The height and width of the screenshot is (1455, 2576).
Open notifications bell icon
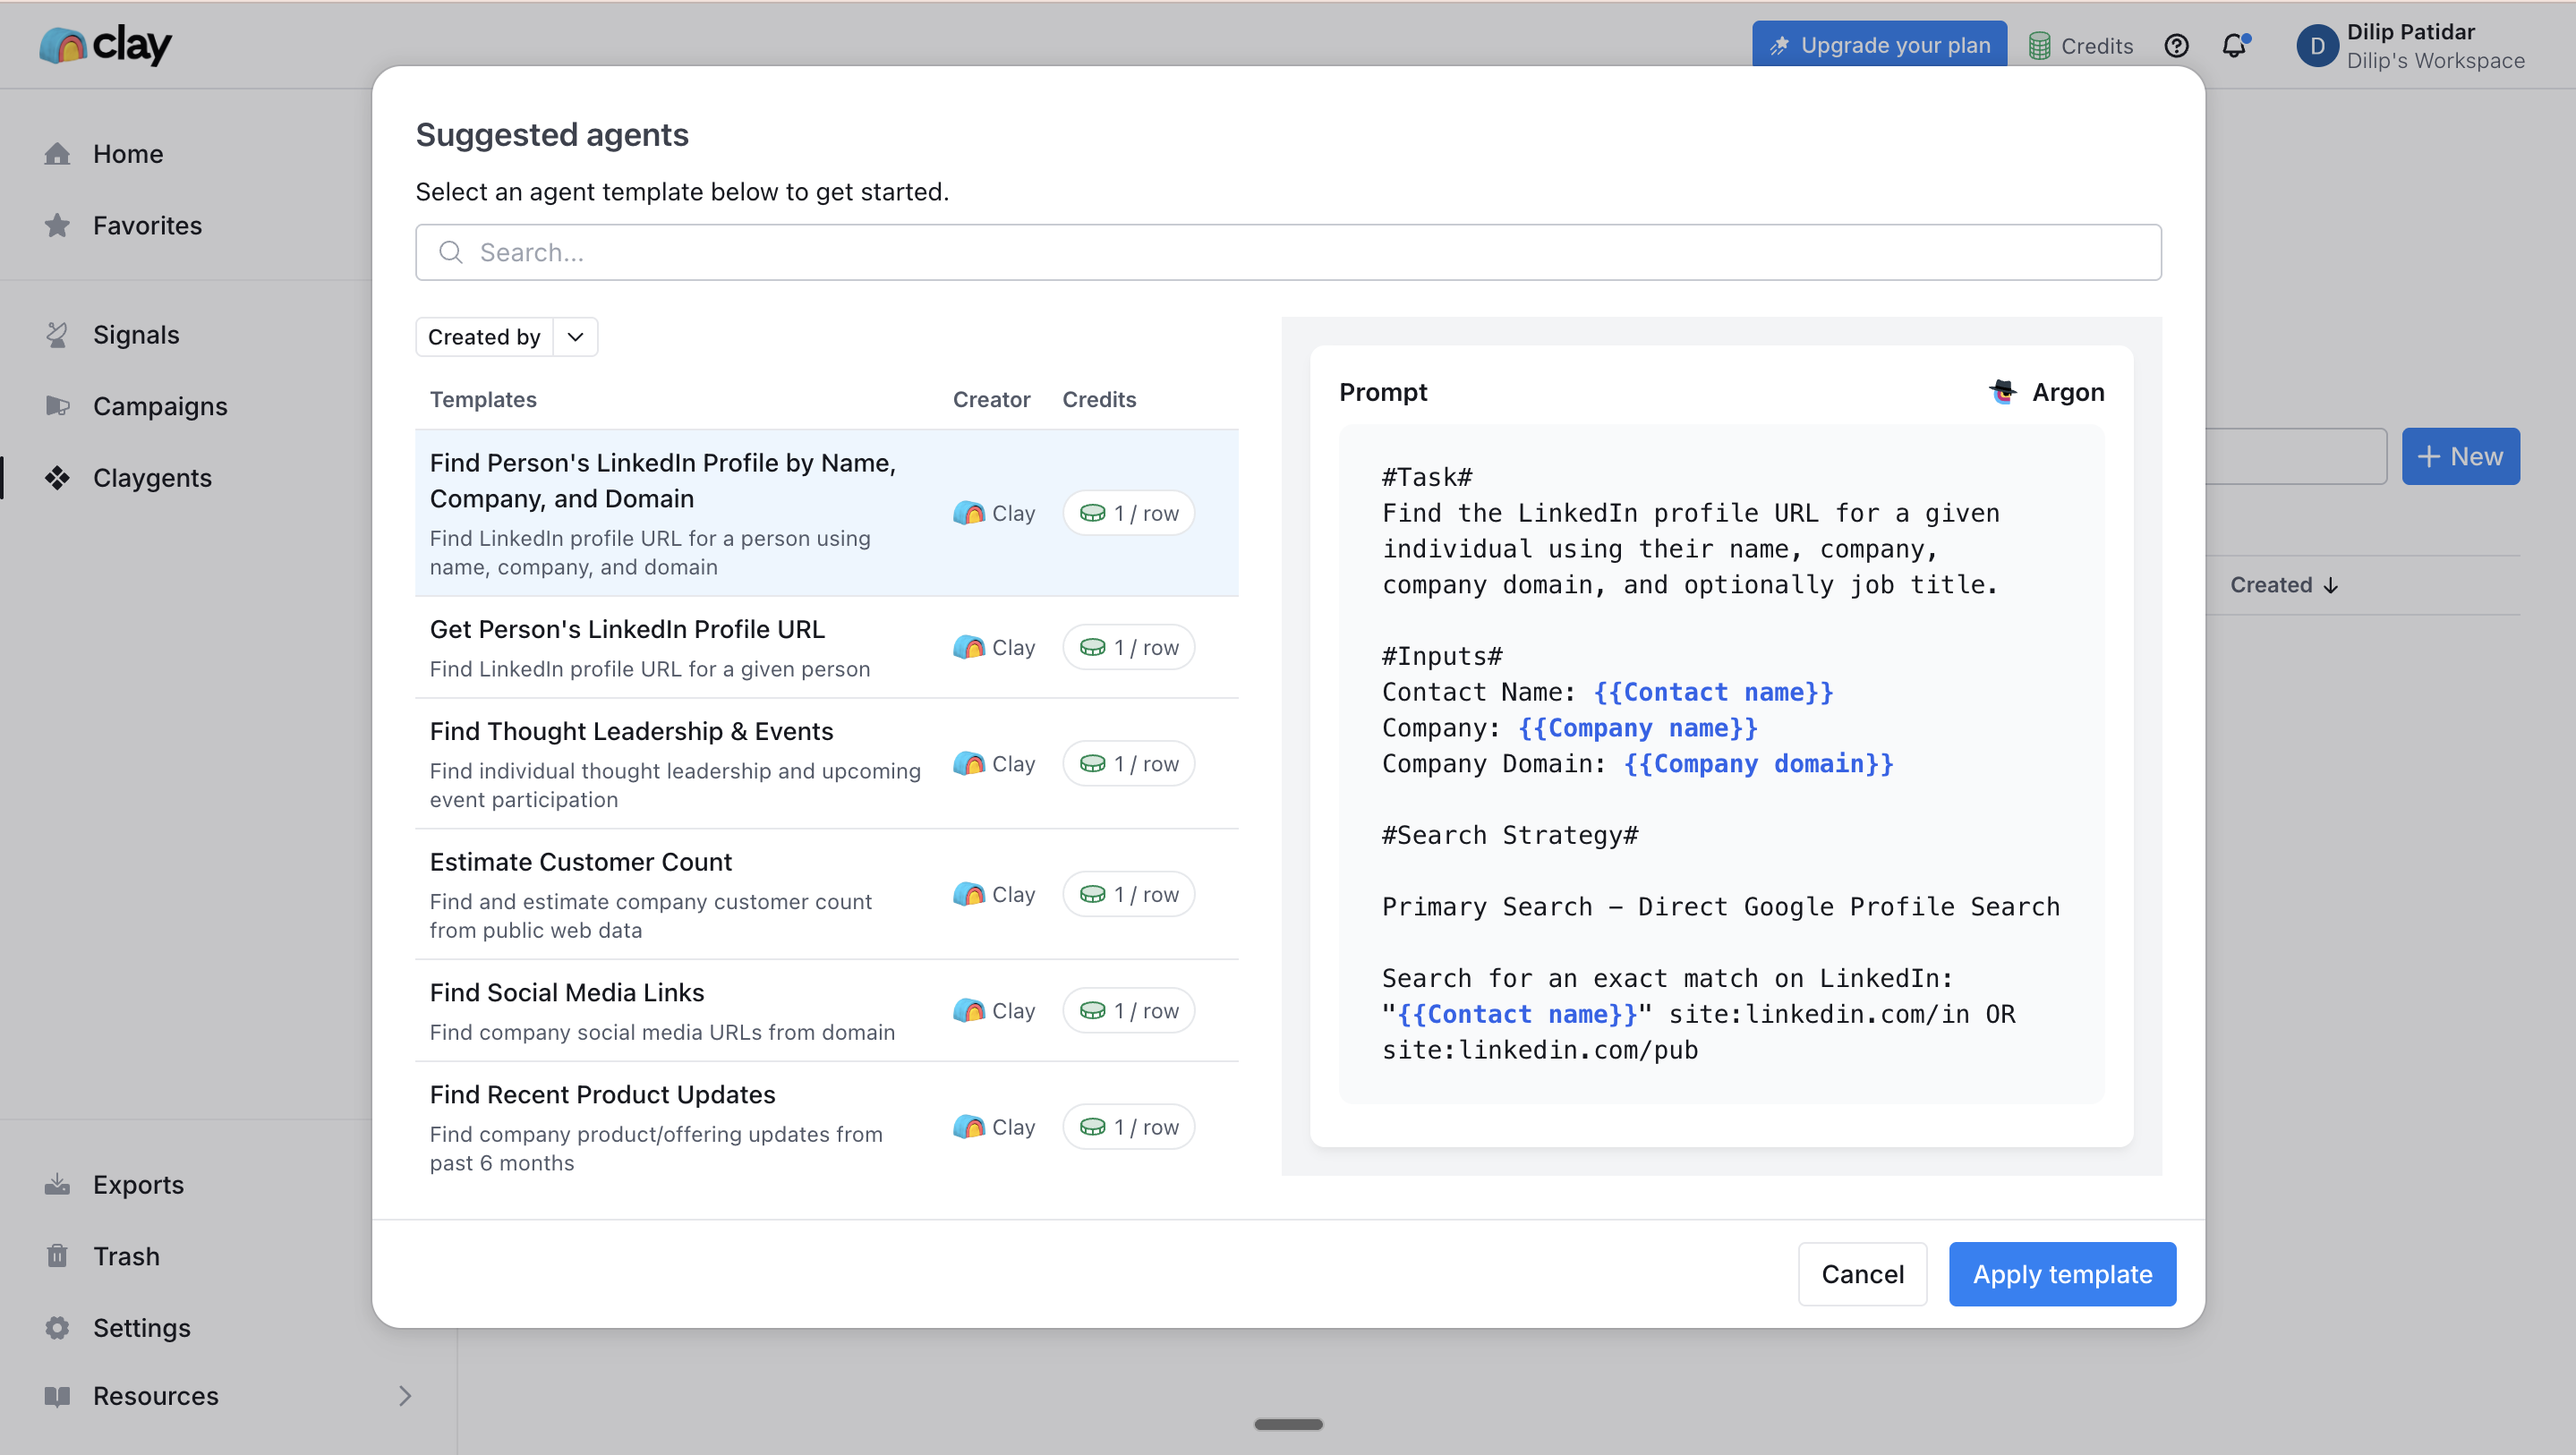point(2233,46)
